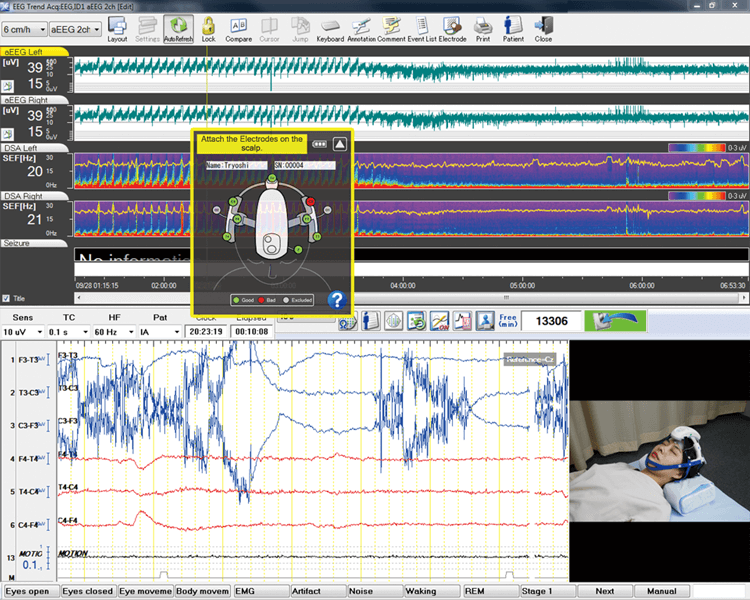Image resolution: width=750 pixels, height=600 pixels.
Task: Click the Print icon
Action: click(483, 29)
